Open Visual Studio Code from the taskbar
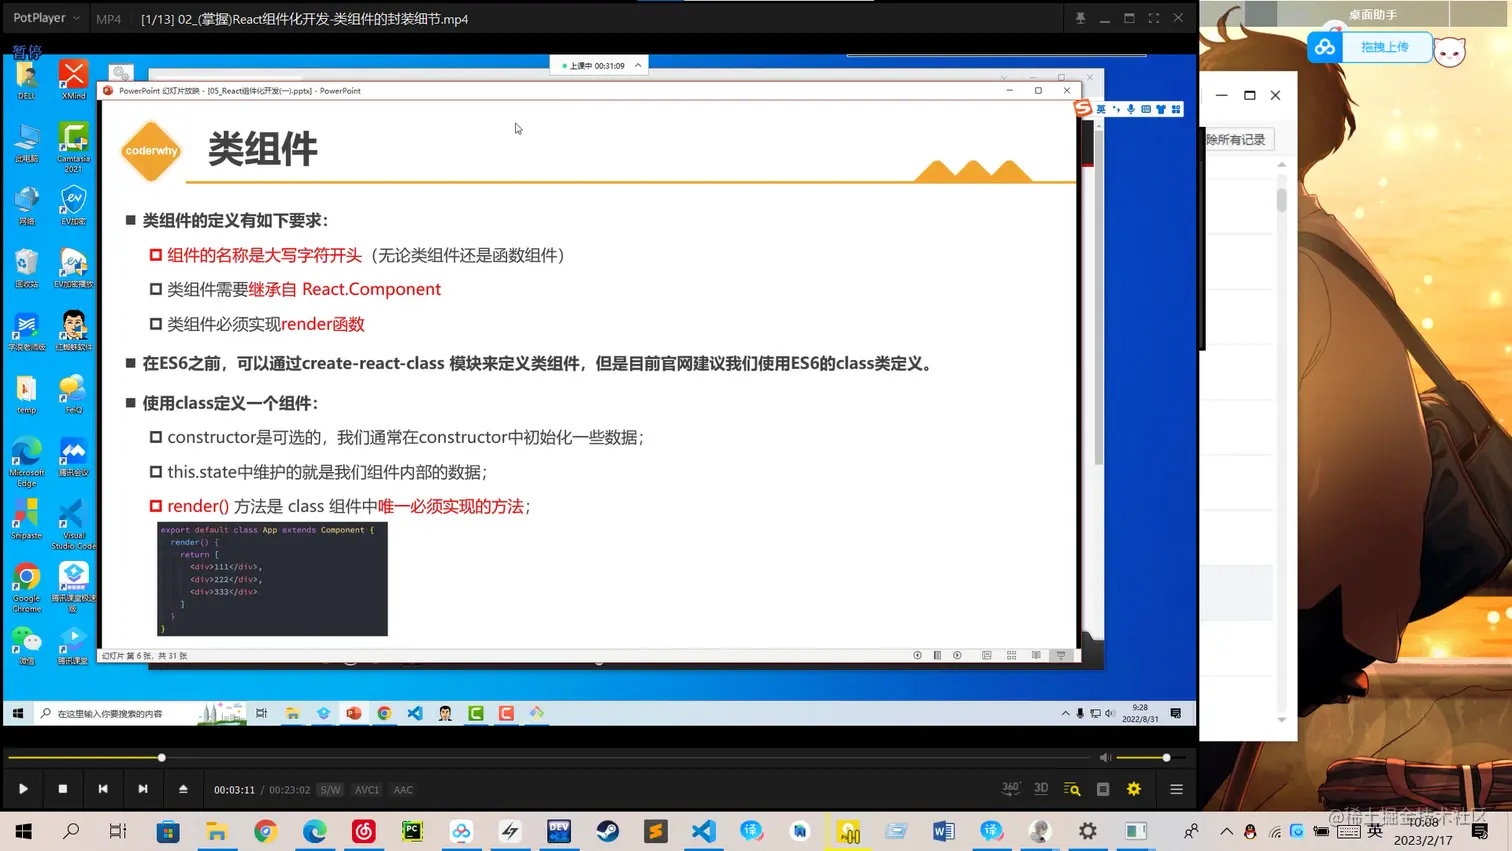This screenshot has width=1512, height=851. 704,831
